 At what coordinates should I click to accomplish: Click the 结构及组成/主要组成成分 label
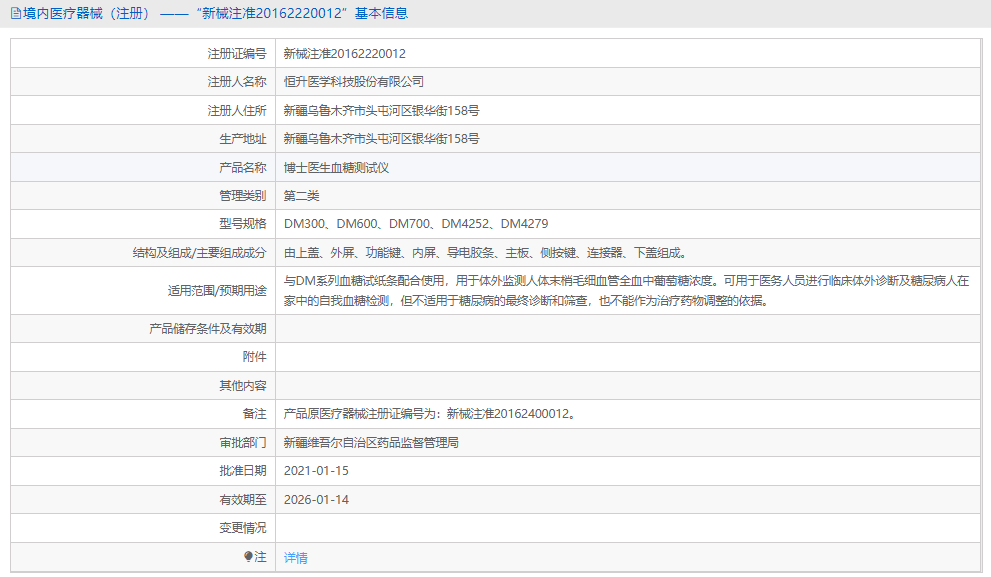199,253
